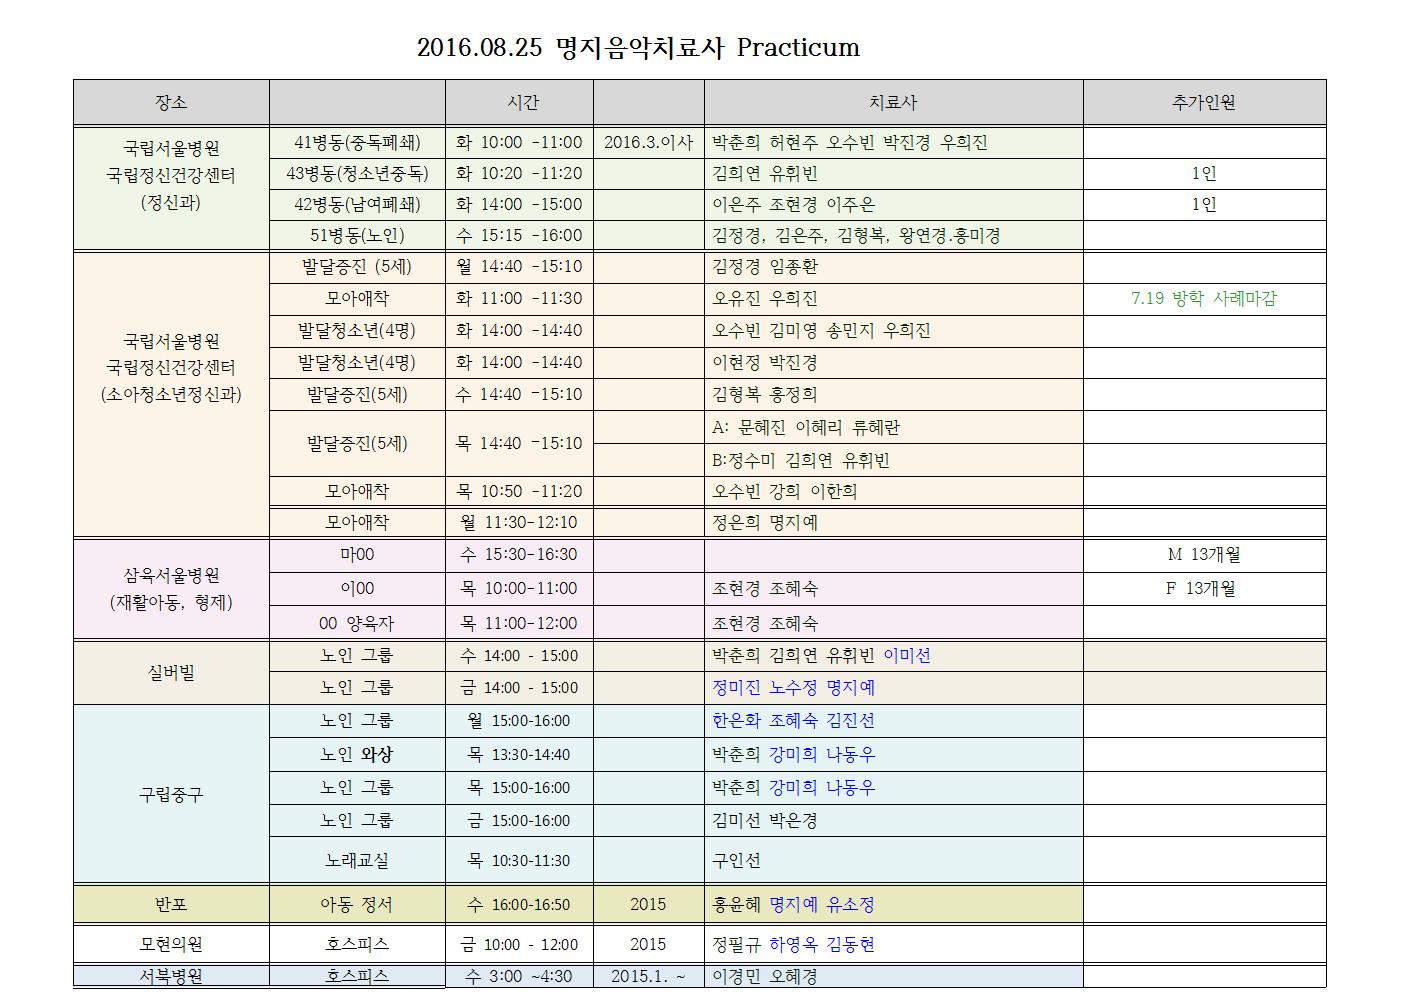The image size is (1403, 992).
Task: Select the time '월 11:30-12:10'
Action: click(x=519, y=522)
